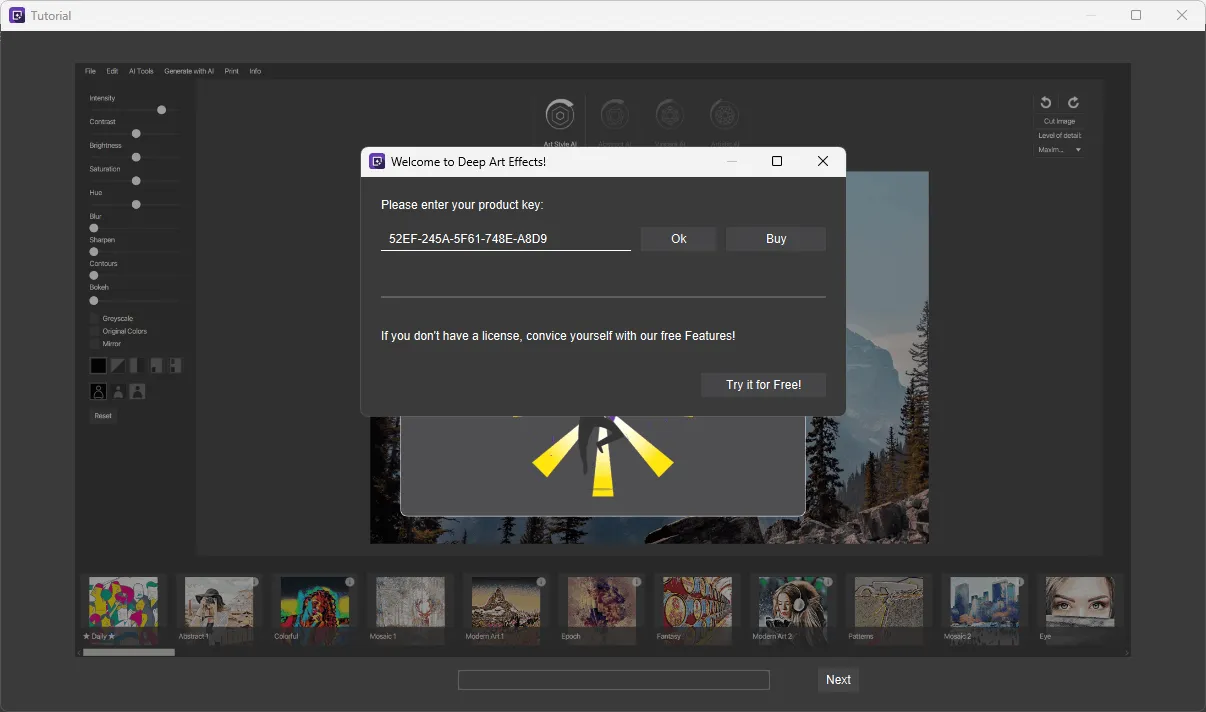
Task: Open the File menu
Action: point(90,71)
